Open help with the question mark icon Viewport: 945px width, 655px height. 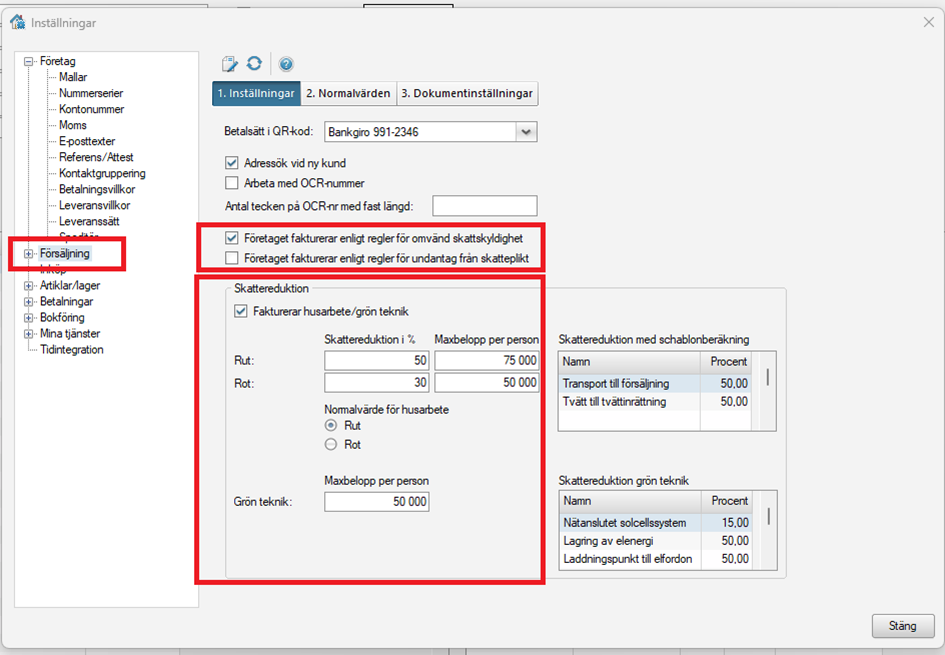coord(286,64)
